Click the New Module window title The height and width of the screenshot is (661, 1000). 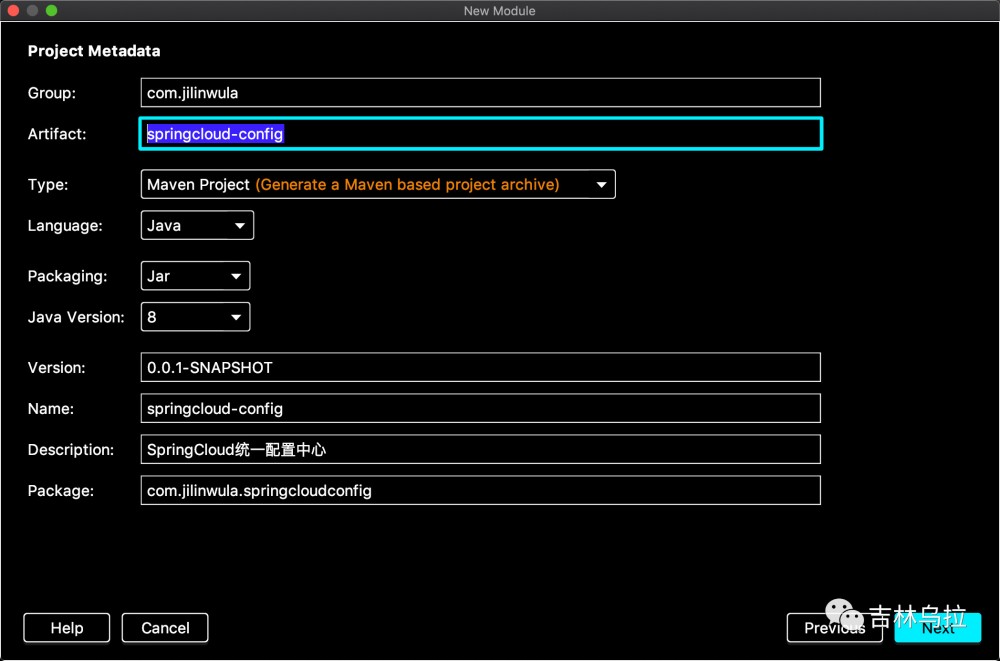coord(499,11)
